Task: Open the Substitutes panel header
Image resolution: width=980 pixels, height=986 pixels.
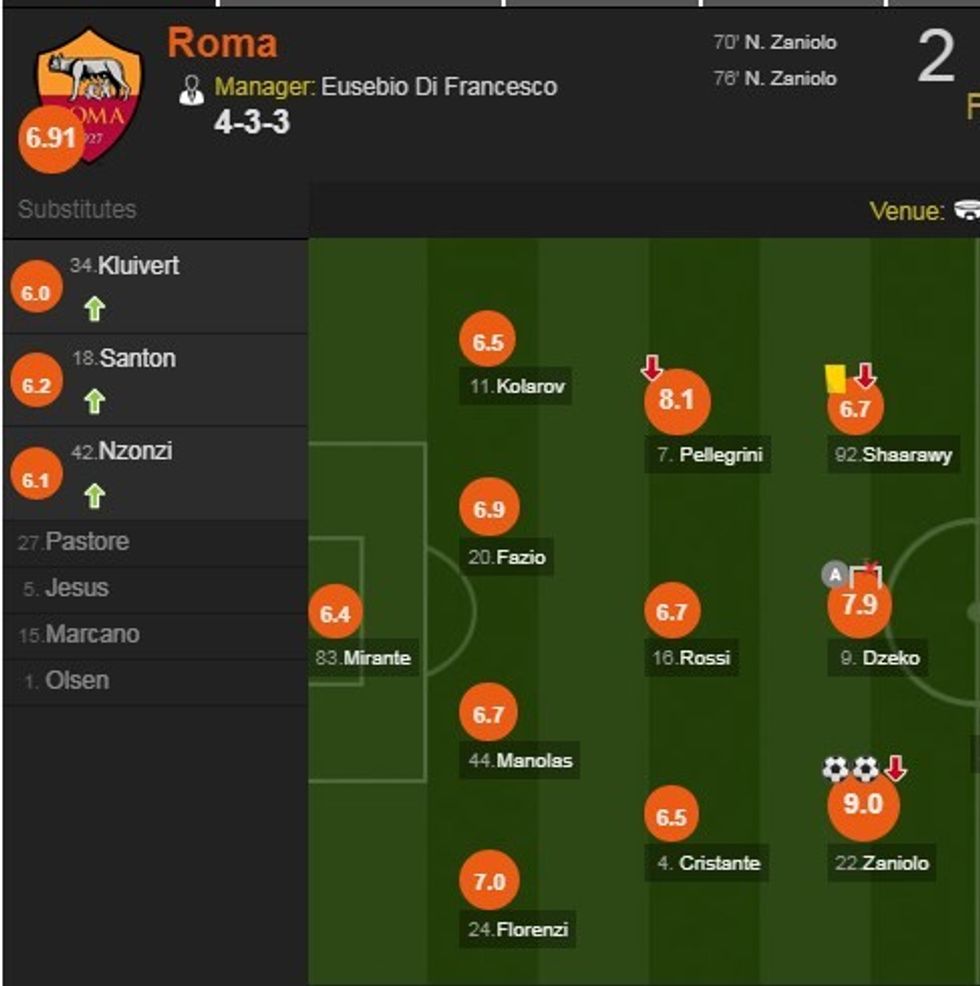Action: point(77,209)
